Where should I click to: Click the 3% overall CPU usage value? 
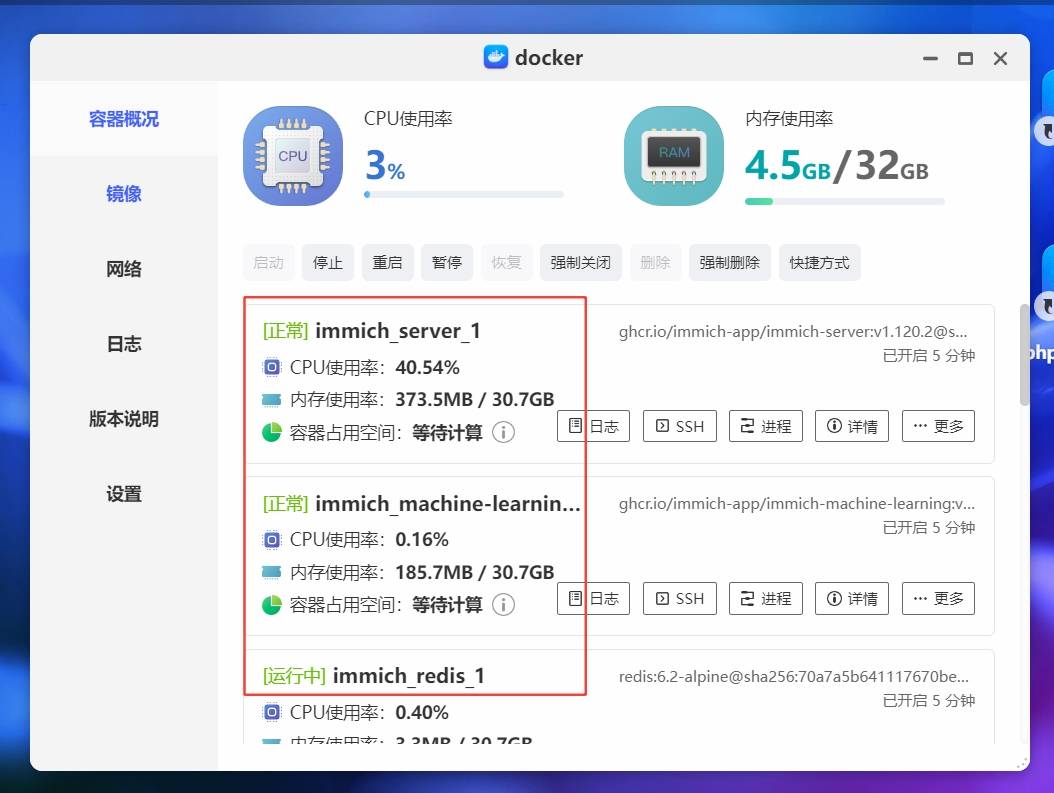tap(385, 165)
